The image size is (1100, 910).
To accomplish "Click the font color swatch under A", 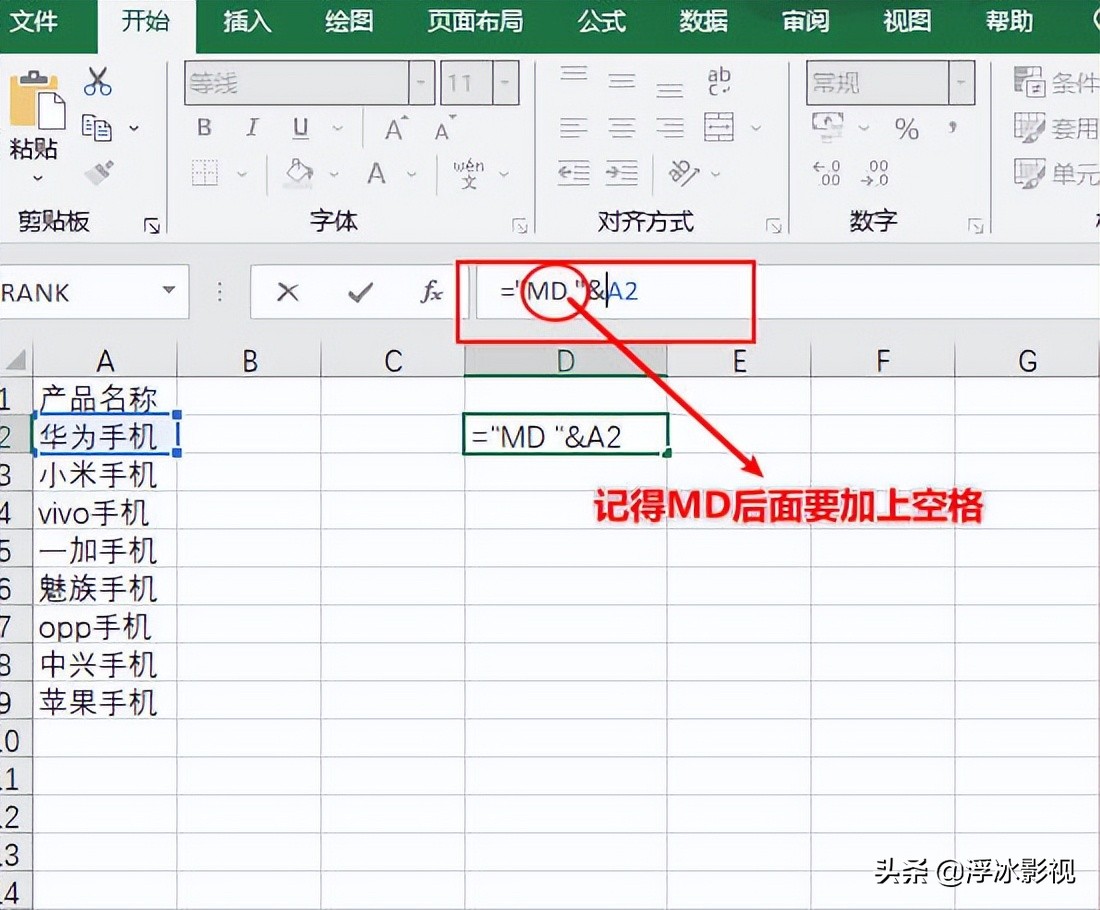I will (x=375, y=172).
